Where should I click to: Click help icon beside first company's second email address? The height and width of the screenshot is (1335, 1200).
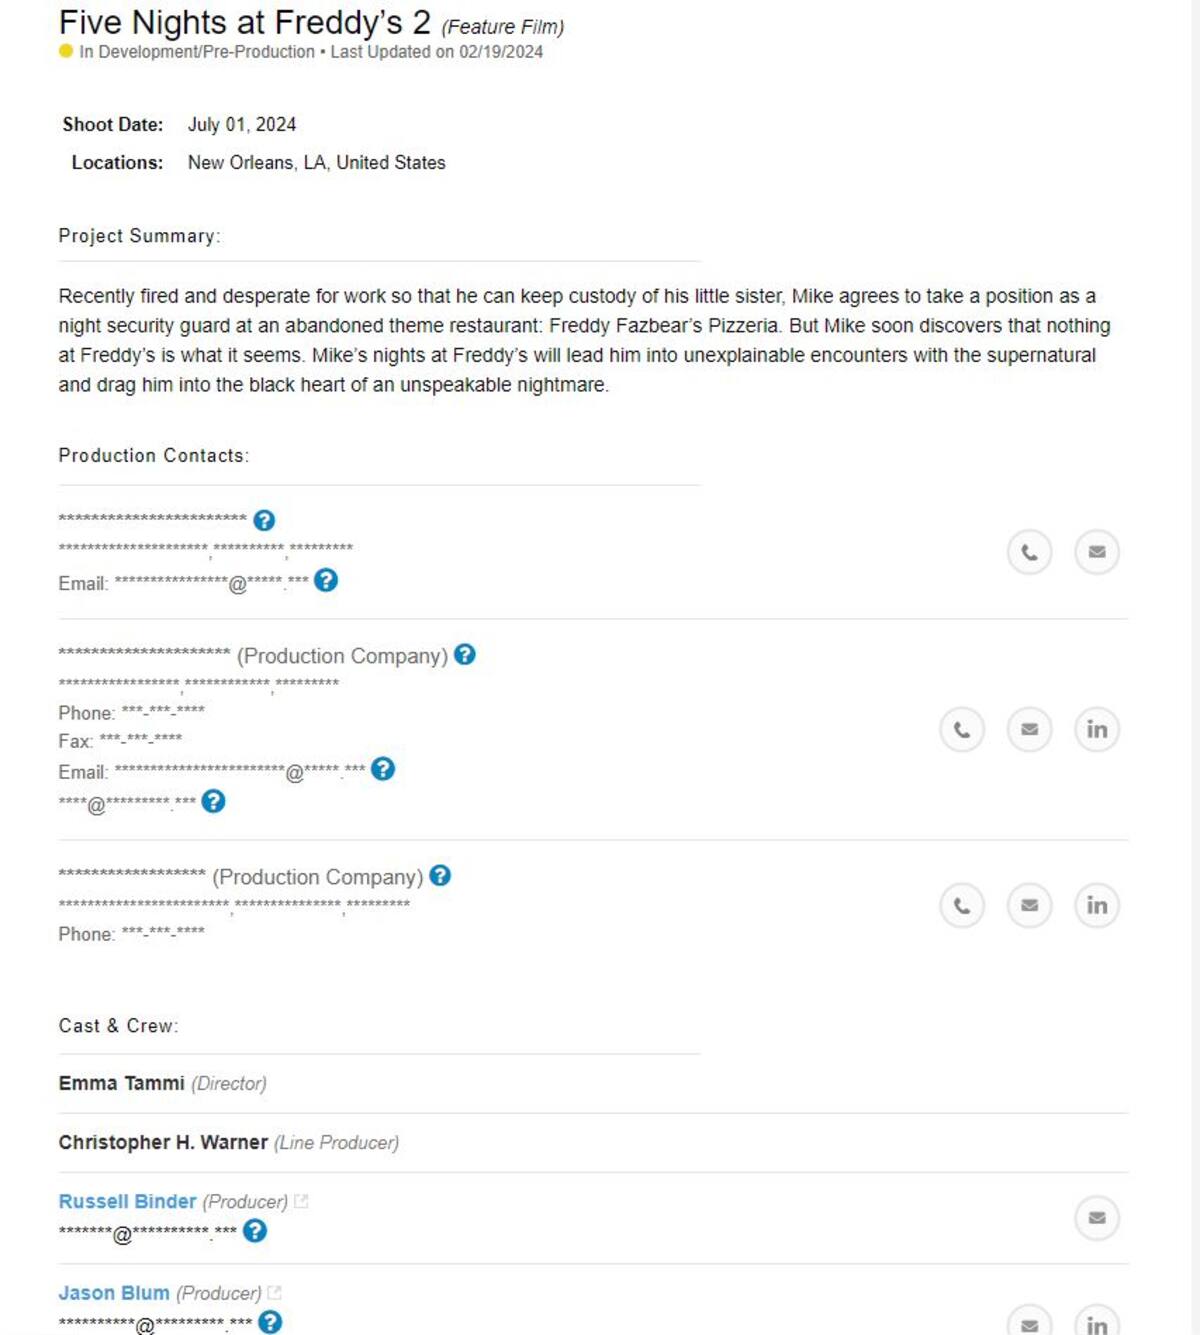coord(213,801)
